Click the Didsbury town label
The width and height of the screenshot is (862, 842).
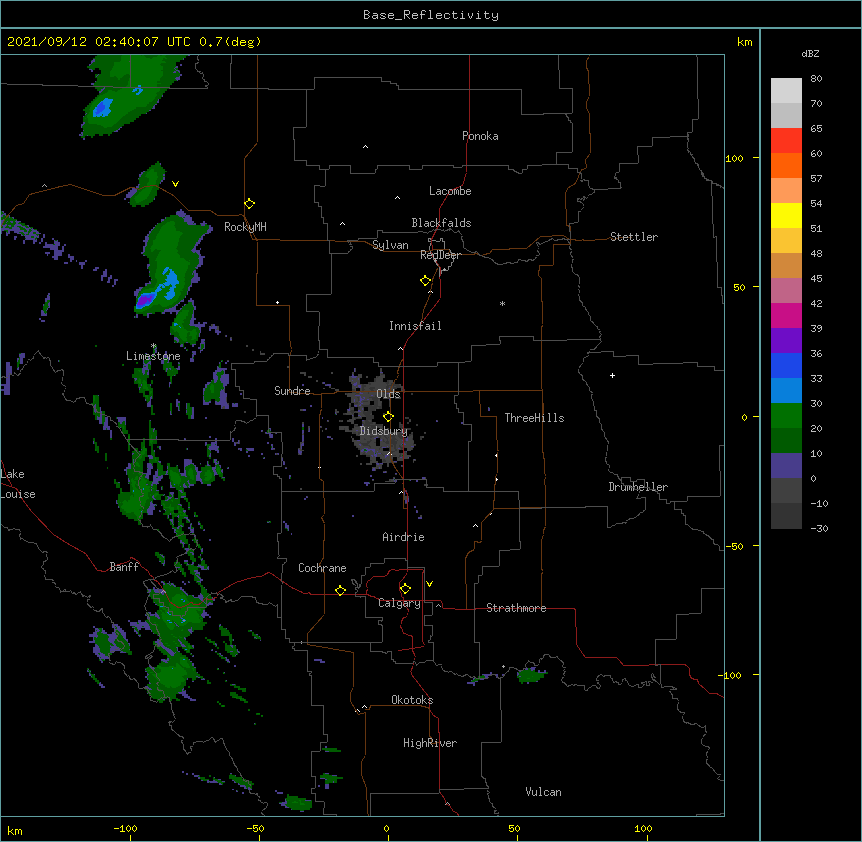coord(384,431)
